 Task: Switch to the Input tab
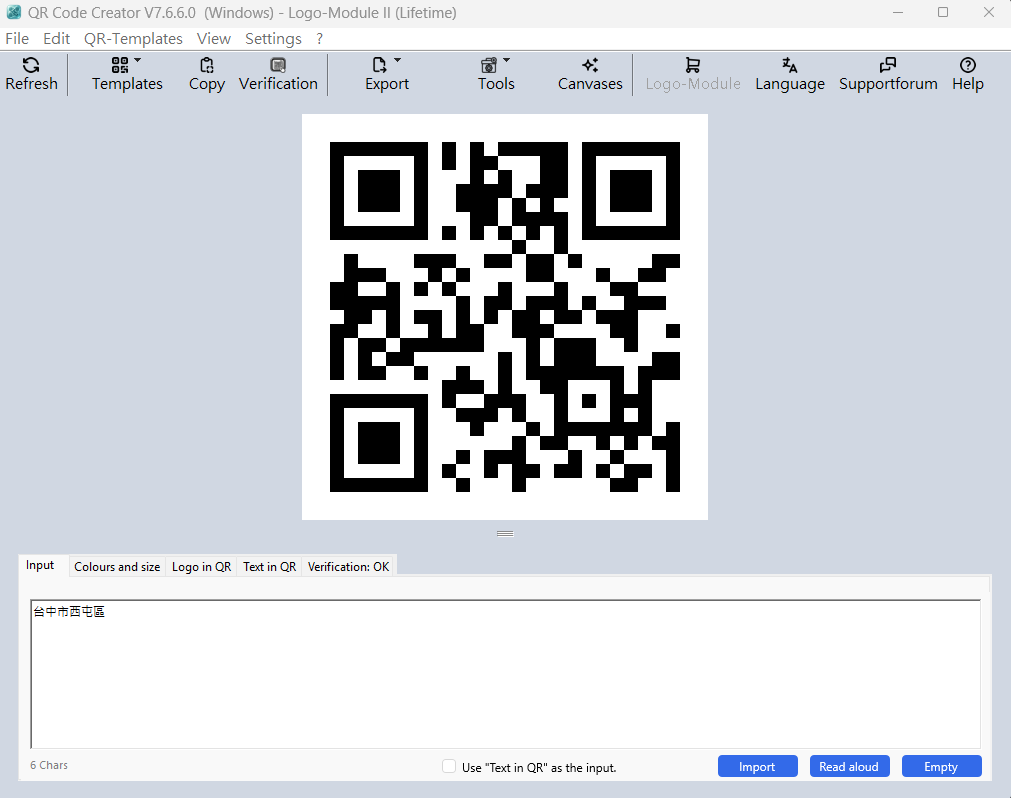point(40,565)
